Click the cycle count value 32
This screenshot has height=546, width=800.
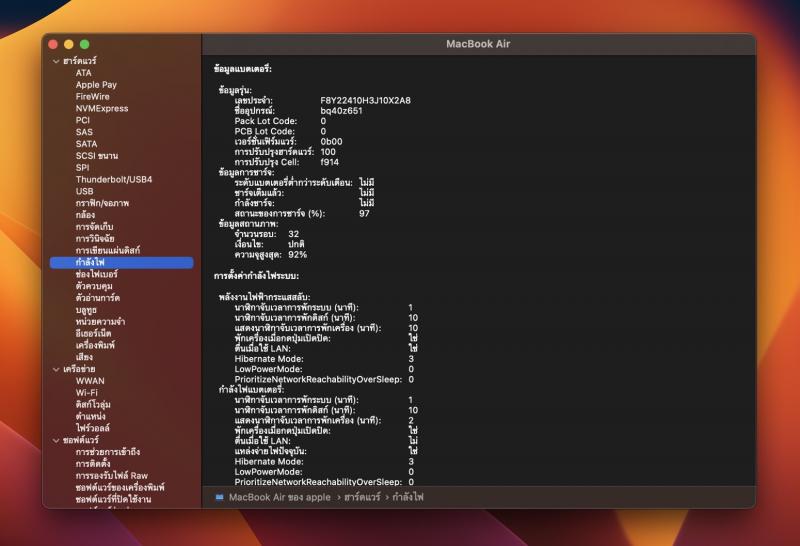coord(293,234)
